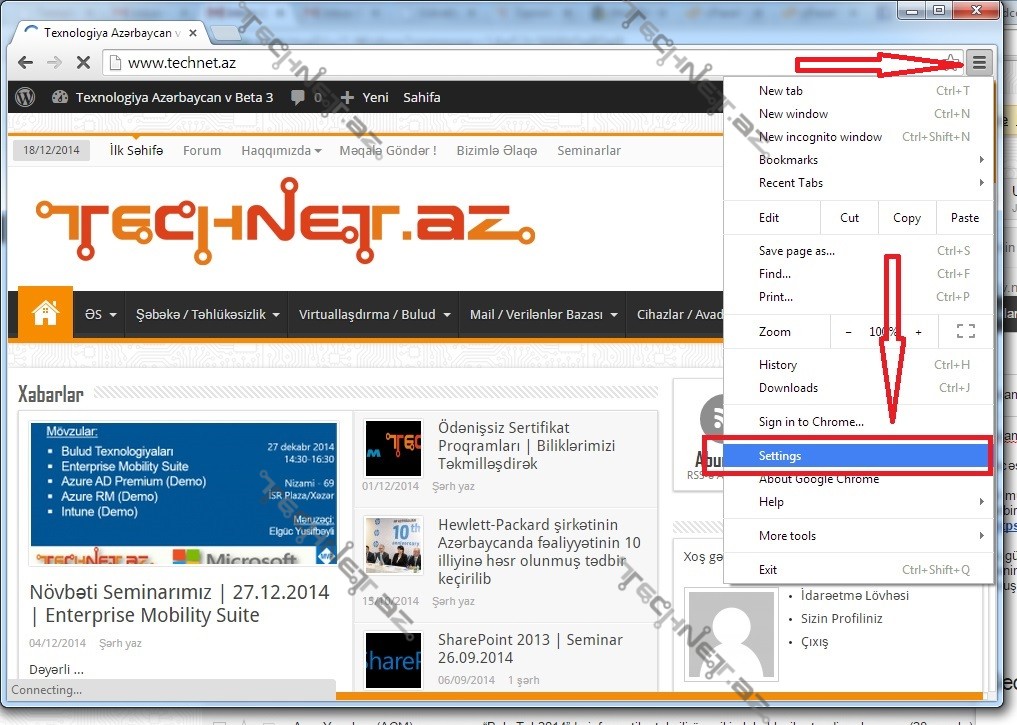Open the SharePoint 2013 Seminar article
This screenshot has height=725, width=1017.
click(530, 648)
